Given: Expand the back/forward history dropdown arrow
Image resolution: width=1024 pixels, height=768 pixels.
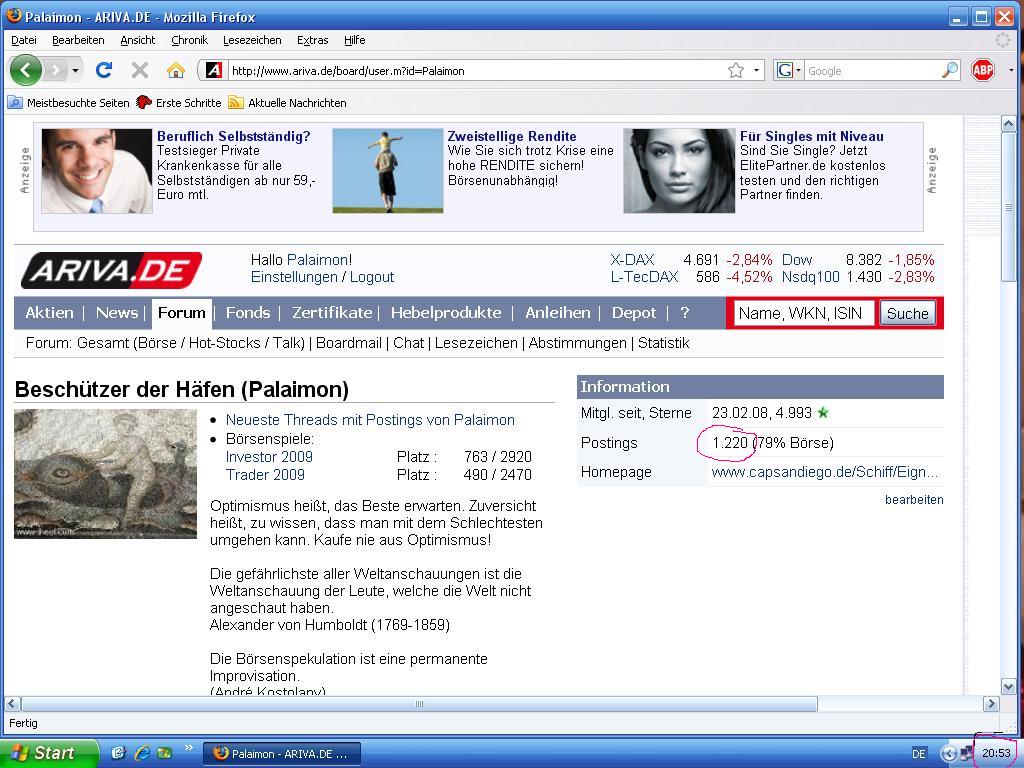Looking at the screenshot, I should pos(75,71).
